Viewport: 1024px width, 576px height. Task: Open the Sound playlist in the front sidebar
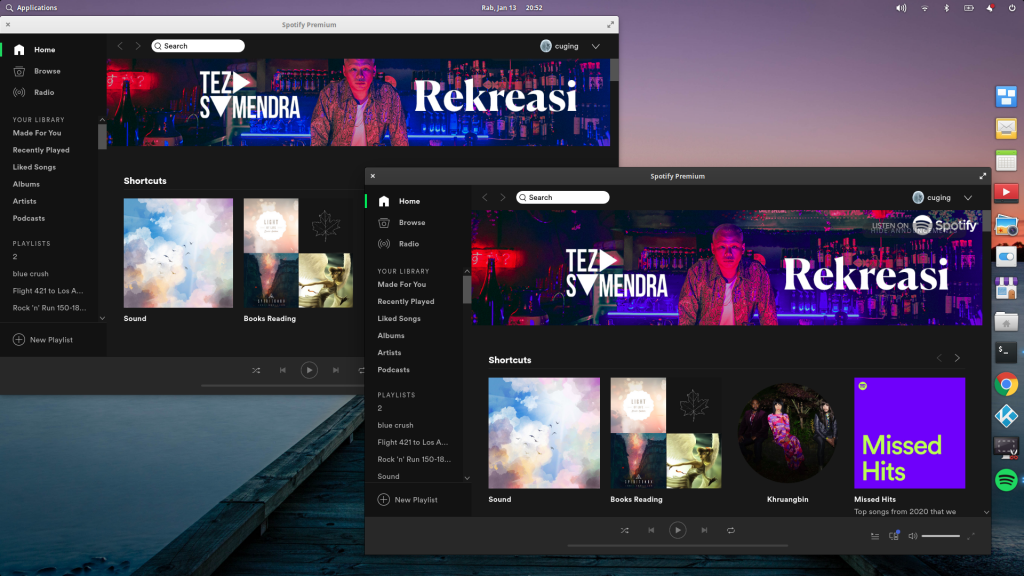coord(388,476)
